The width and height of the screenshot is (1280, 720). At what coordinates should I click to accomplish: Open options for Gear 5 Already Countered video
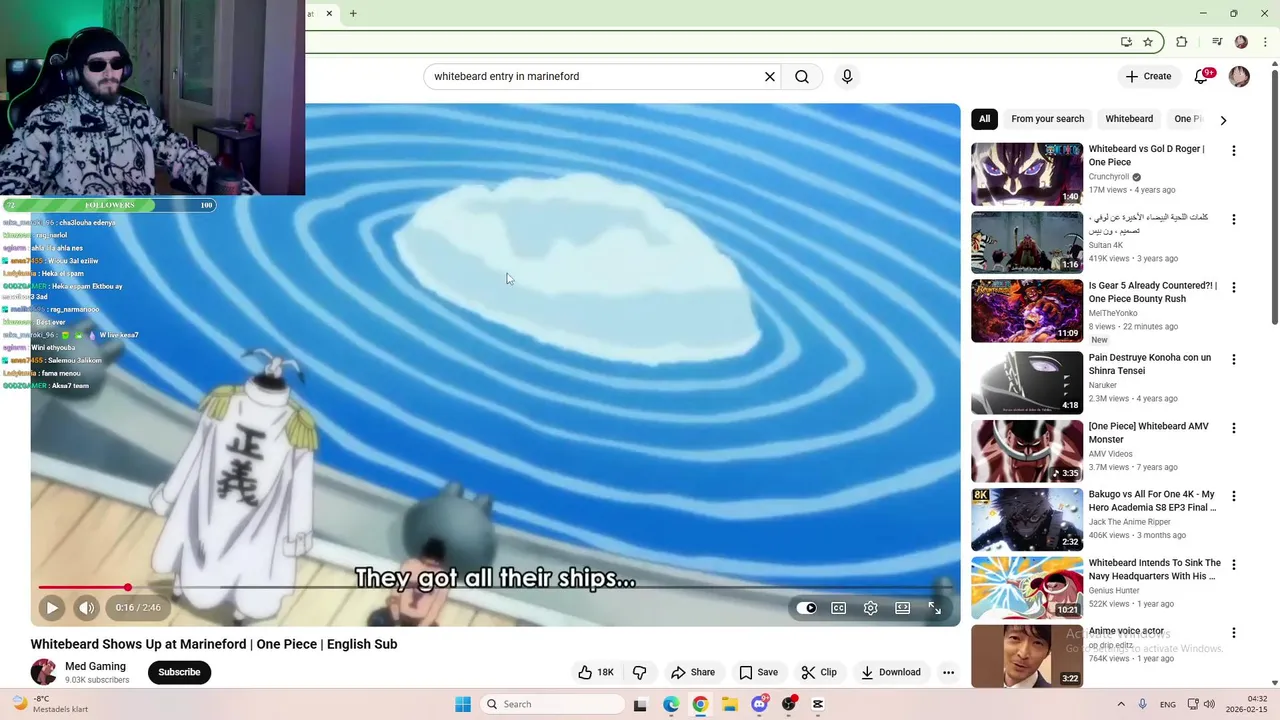[x=1234, y=287]
